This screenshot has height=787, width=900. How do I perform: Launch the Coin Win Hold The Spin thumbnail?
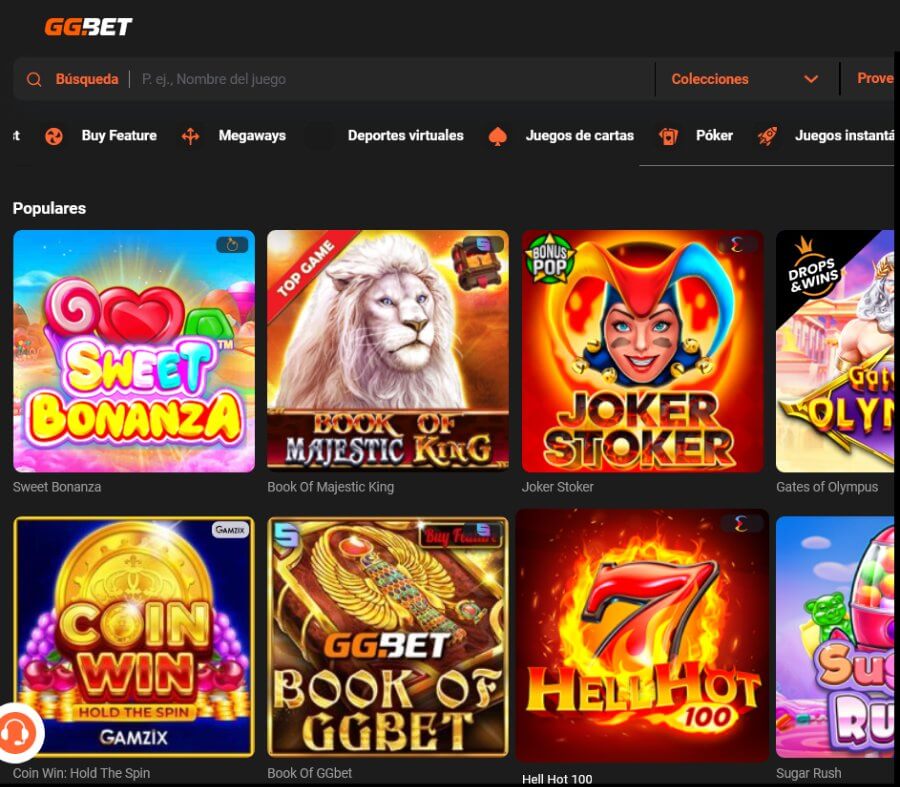point(134,637)
